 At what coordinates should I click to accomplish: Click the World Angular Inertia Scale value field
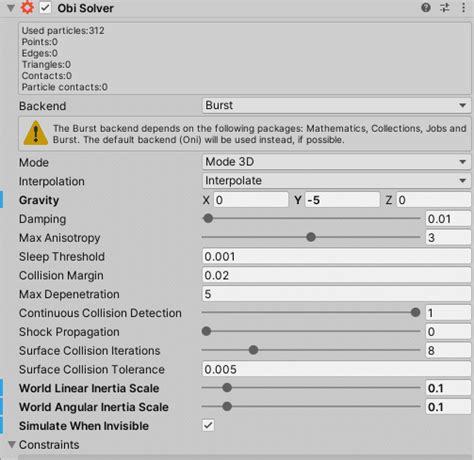click(448, 407)
